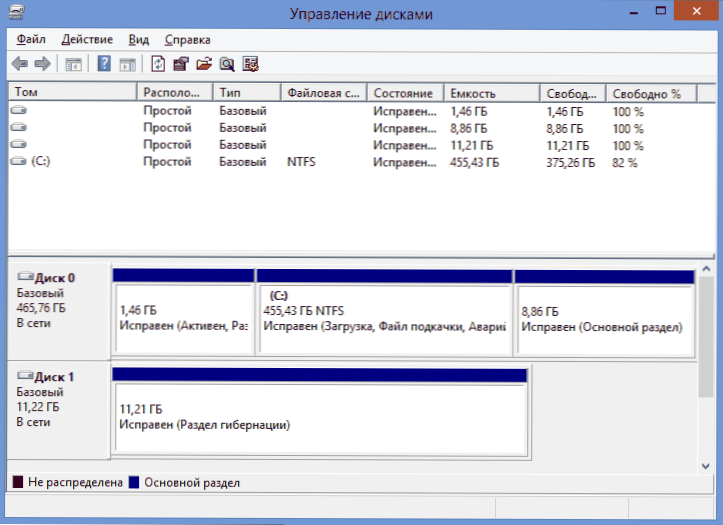Sort by the Файловая с... column header
The image size is (723, 525).
pos(324,92)
